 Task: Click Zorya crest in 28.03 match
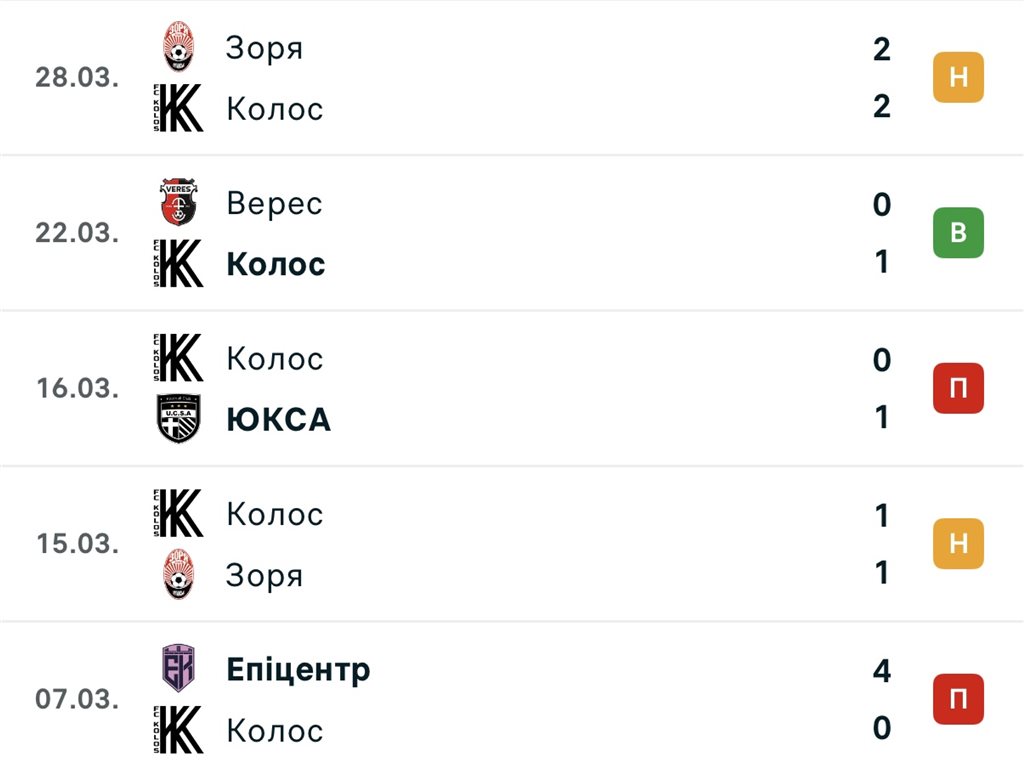[x=180, y=48]
